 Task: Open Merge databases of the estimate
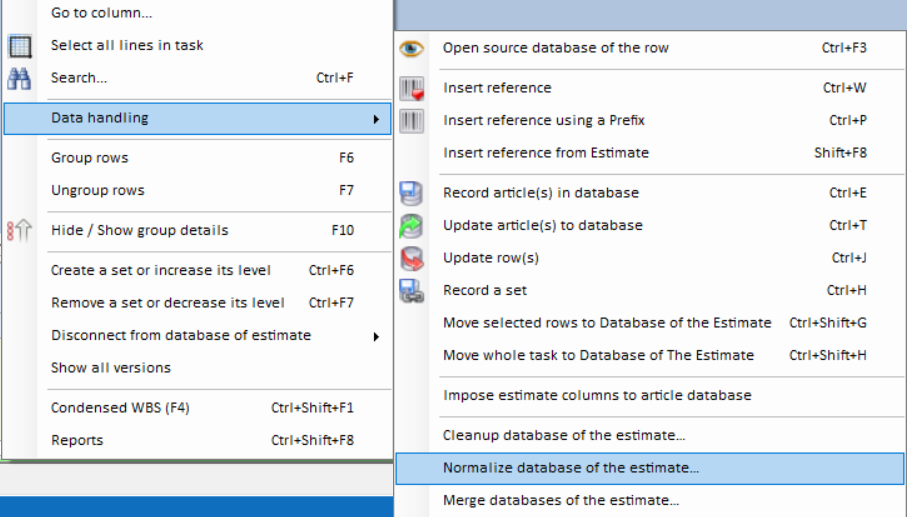coord(561,500)
